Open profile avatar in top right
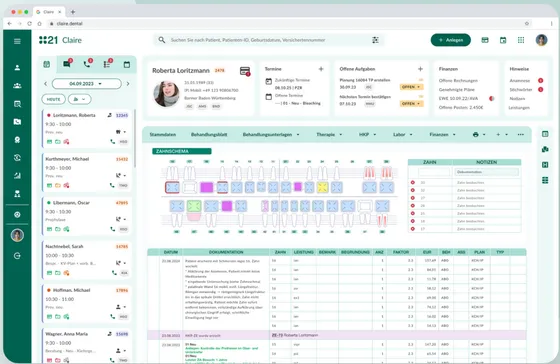Image resolution: width=560 pixels, height=364 pixels. tap(541, 40)
